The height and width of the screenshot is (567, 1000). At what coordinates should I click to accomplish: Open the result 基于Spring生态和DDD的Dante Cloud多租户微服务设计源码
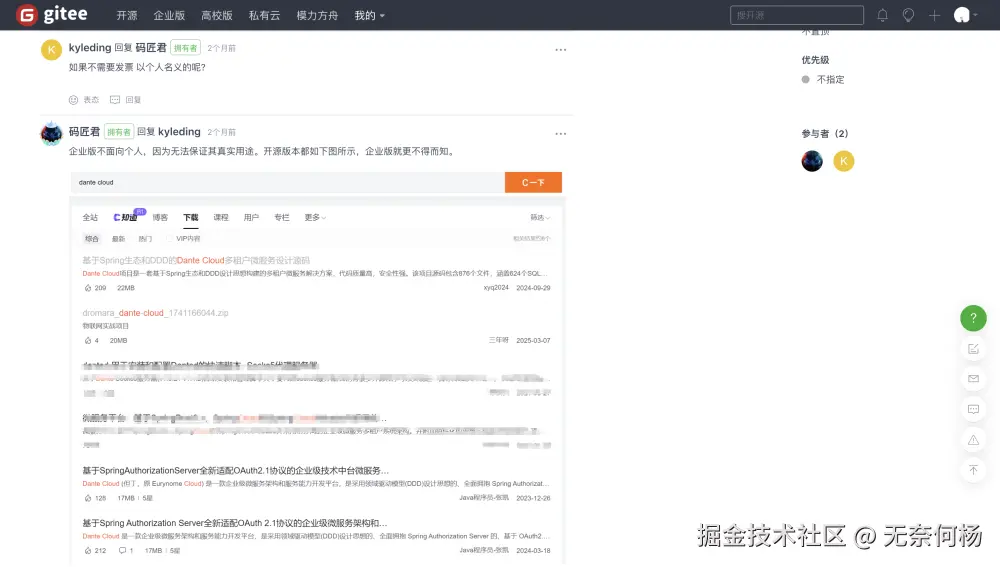(196, 260)
